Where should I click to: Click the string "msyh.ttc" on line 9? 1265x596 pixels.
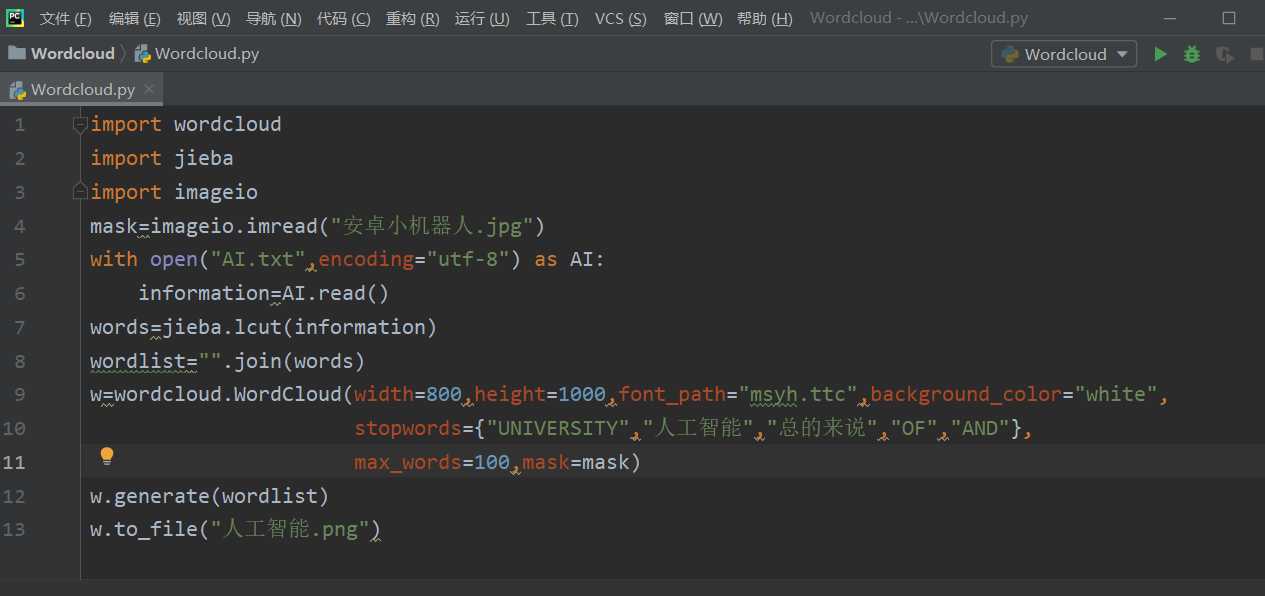point(798,395)
